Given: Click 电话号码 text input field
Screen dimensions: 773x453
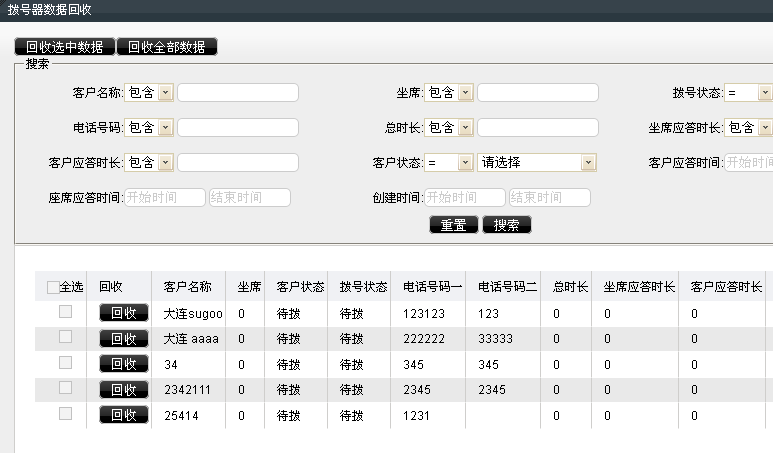Looking at the screenshot, I should [237, 128].
